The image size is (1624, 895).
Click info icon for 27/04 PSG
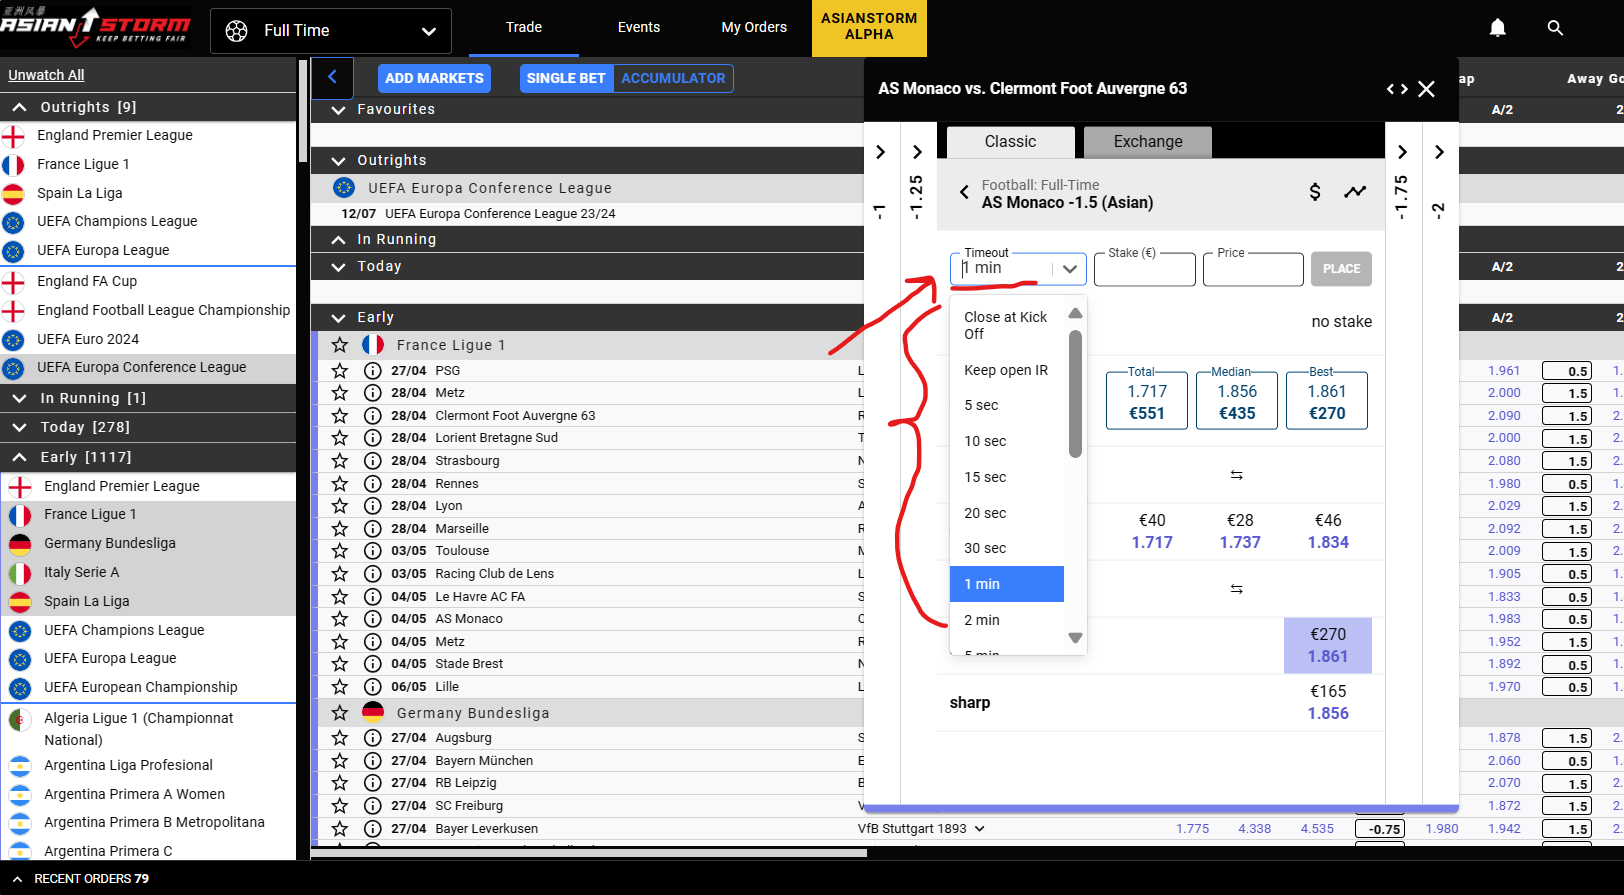373,370
